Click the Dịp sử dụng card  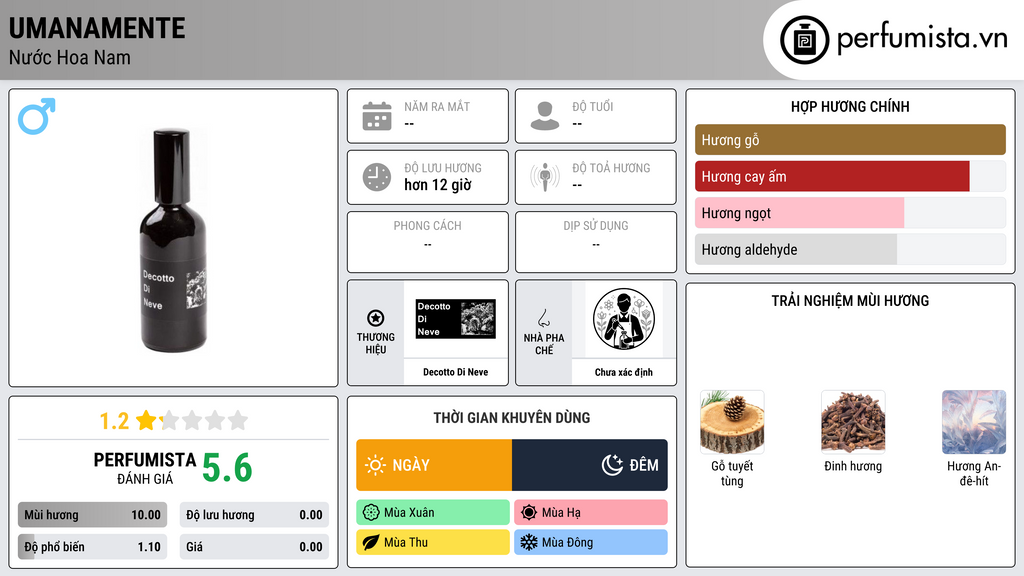click(596, 242)
